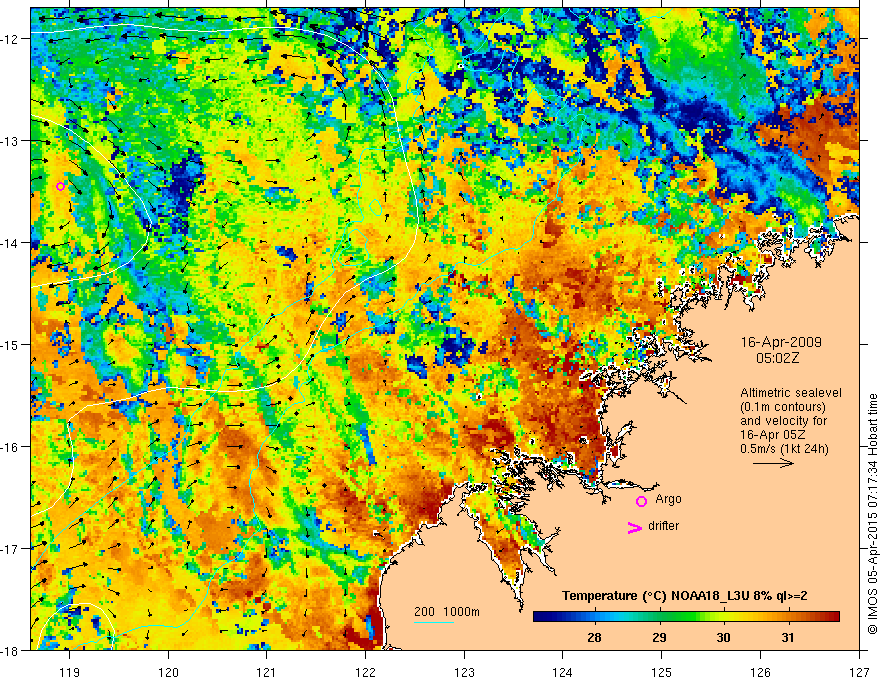The height and width of the screenshot is (680, 880).
Task: Click the longitude axis label 122
Action: tap(365, 672)
